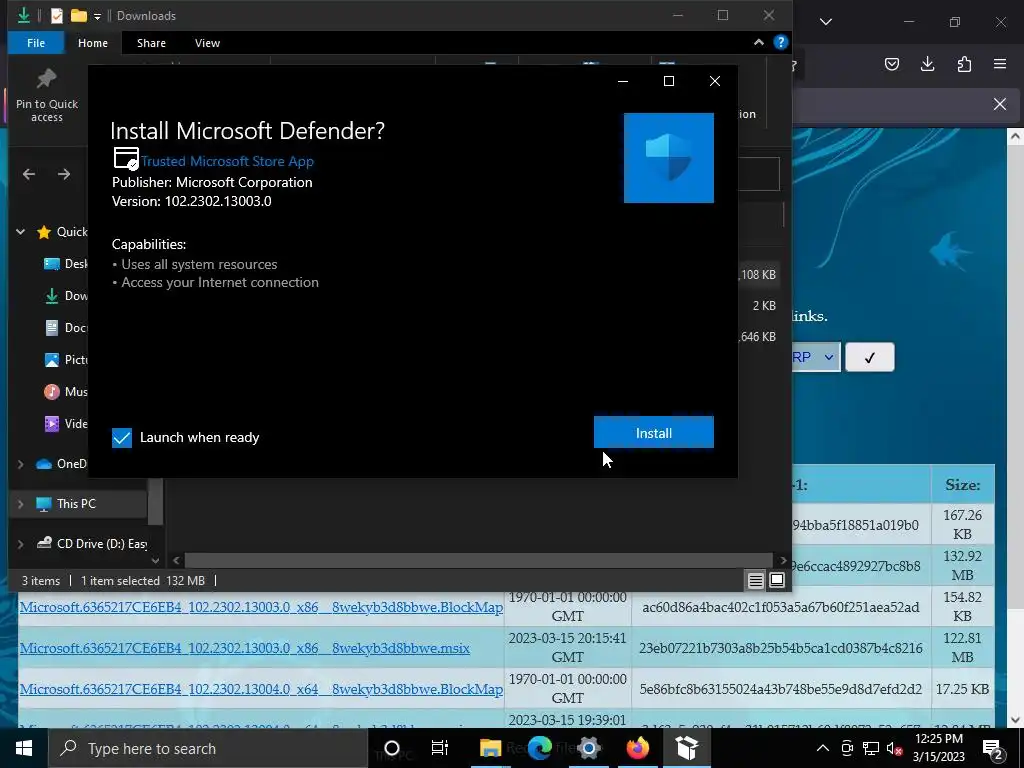Click Pin to Quick access icon

point(46,95)
